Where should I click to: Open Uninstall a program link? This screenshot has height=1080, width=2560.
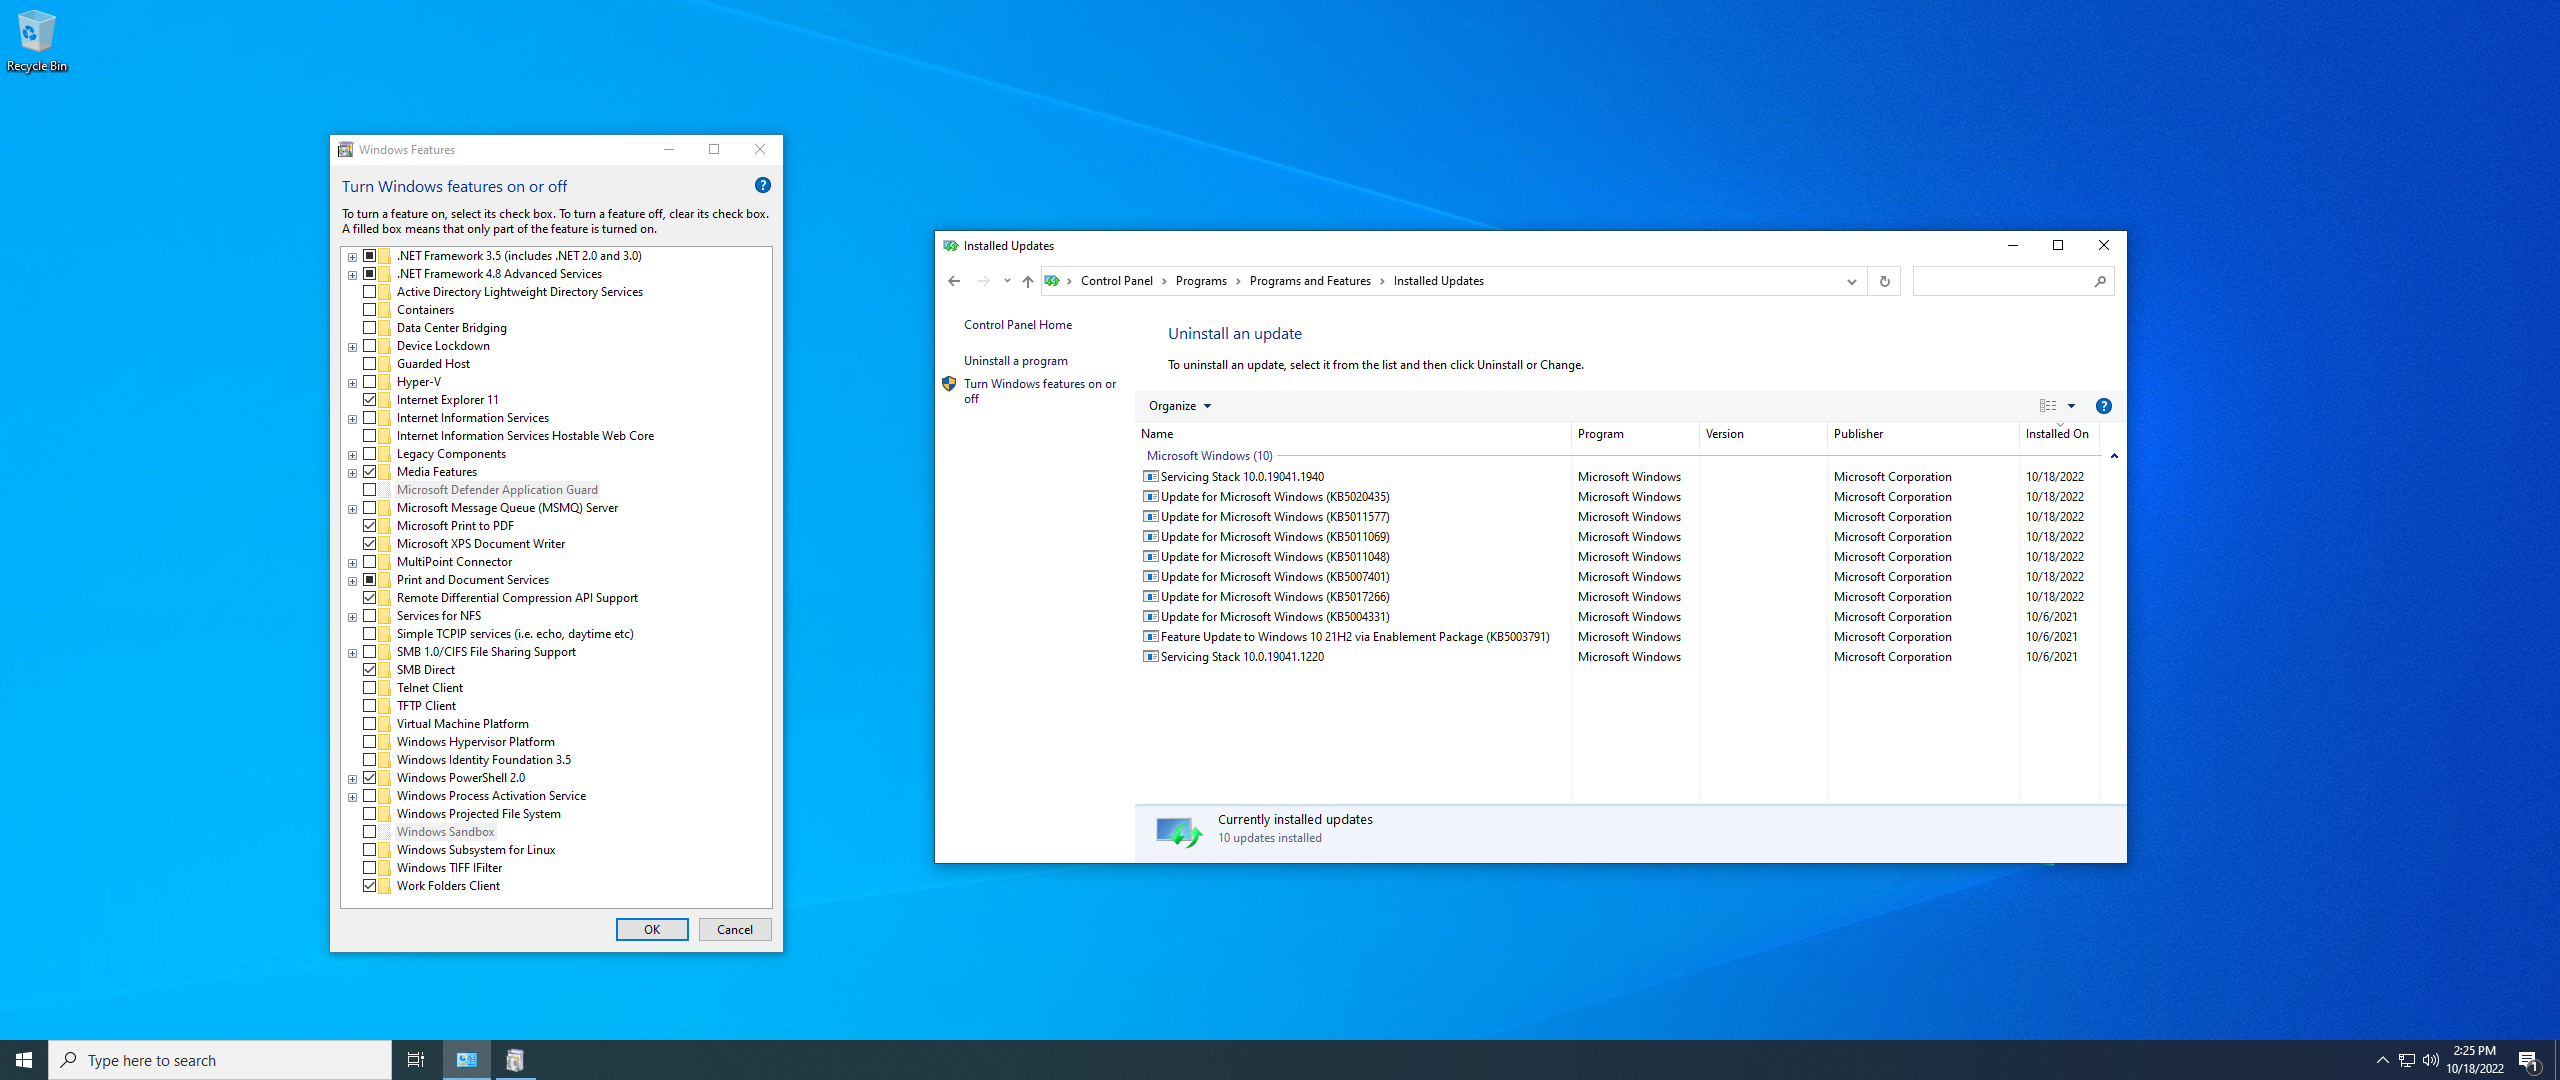click(x=1016, y=361)
